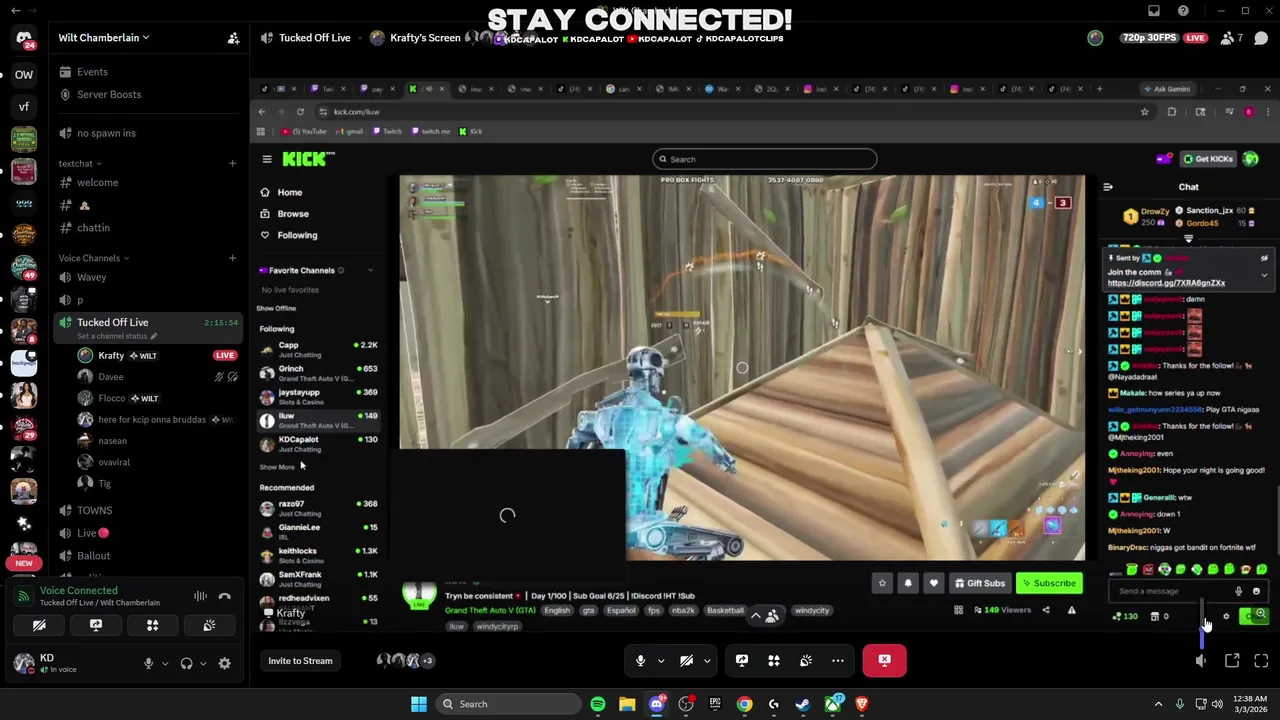Click the invite members icon beside server name
Screen dimensions: 1280x720
pos(233,38)
